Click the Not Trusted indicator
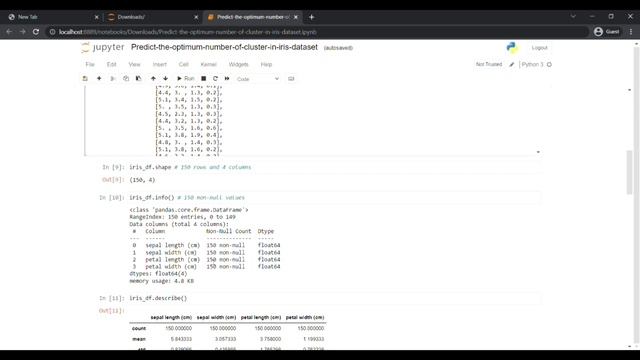The height and width of the screenshot is (360, 640). pos(489,64)
